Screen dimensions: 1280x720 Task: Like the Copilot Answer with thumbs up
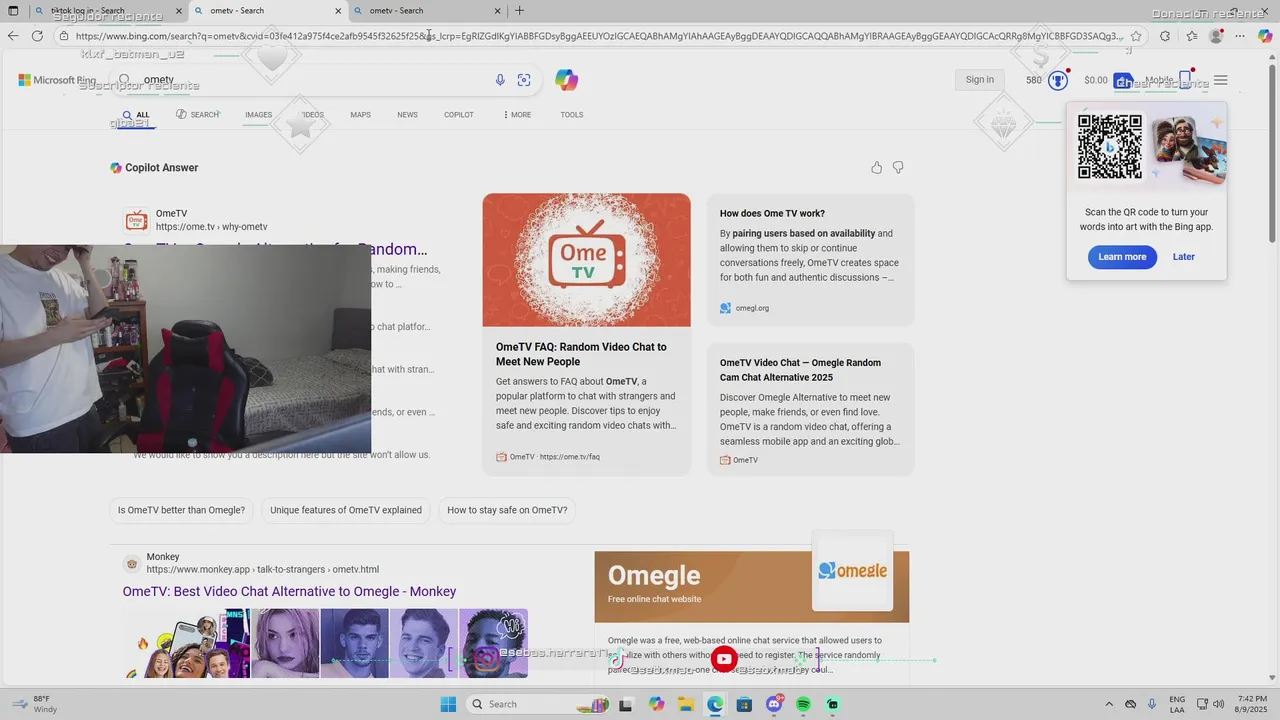click(877, 168)
